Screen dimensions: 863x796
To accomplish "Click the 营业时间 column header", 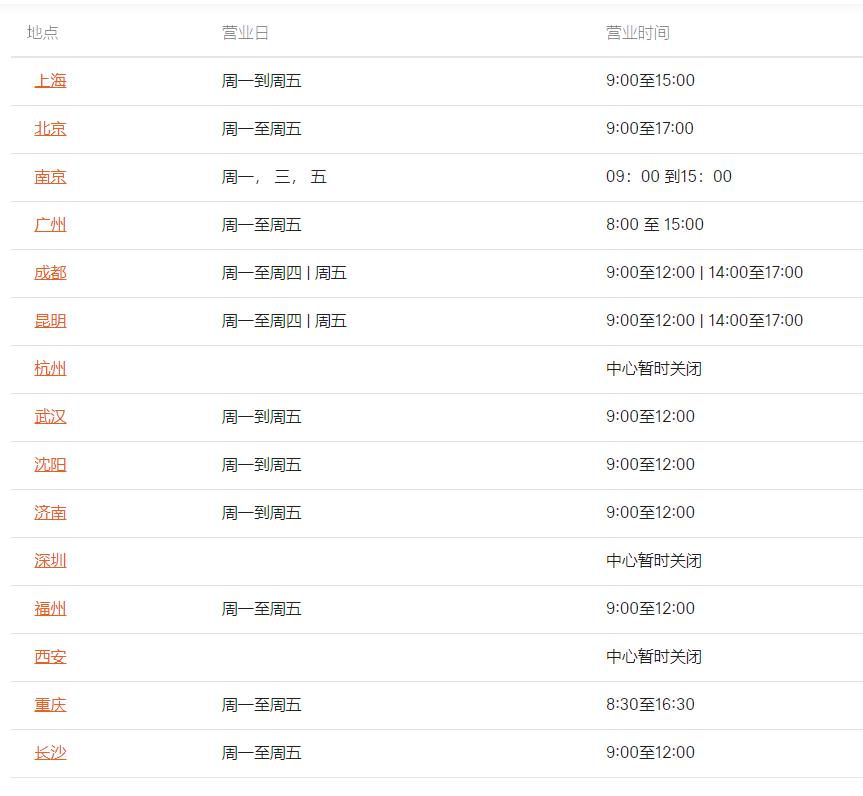I will point(638,32).
